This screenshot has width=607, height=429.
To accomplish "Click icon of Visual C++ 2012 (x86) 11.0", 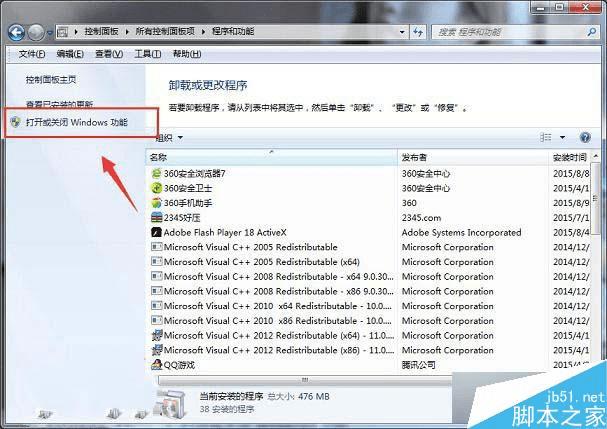I will click(156, 350).
